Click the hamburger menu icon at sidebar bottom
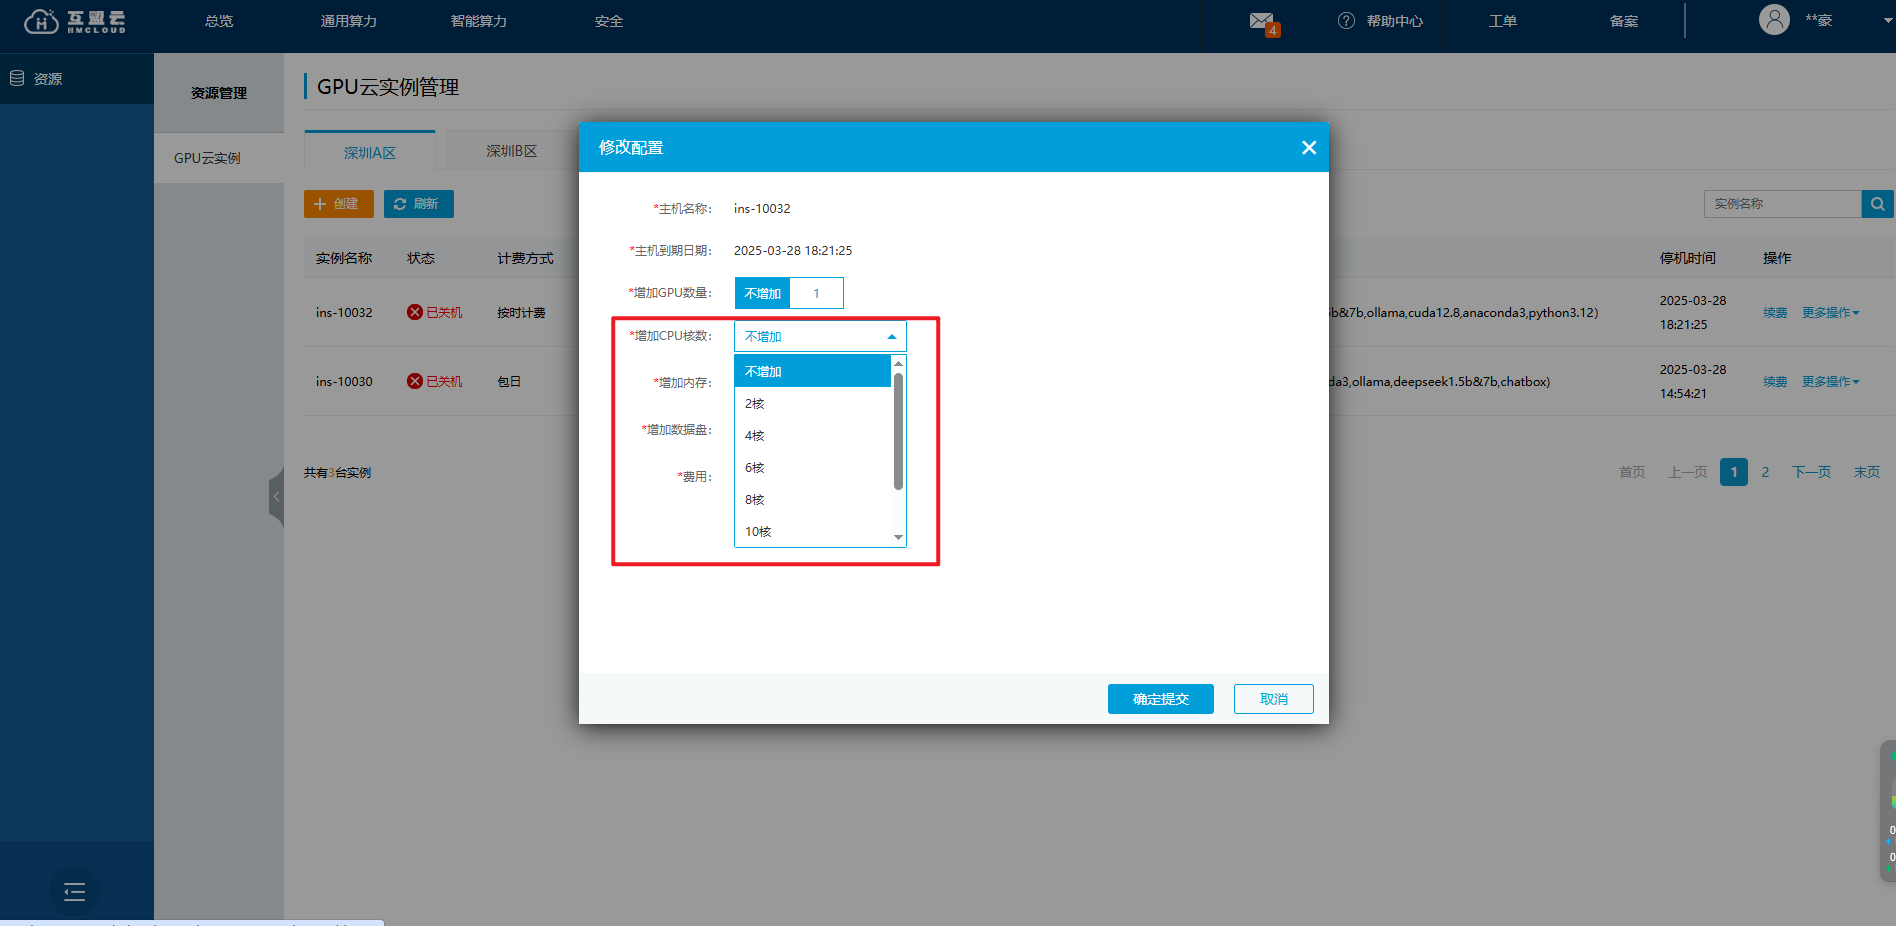This screenshot has width=1896, height=926. [x=75, y=891]
